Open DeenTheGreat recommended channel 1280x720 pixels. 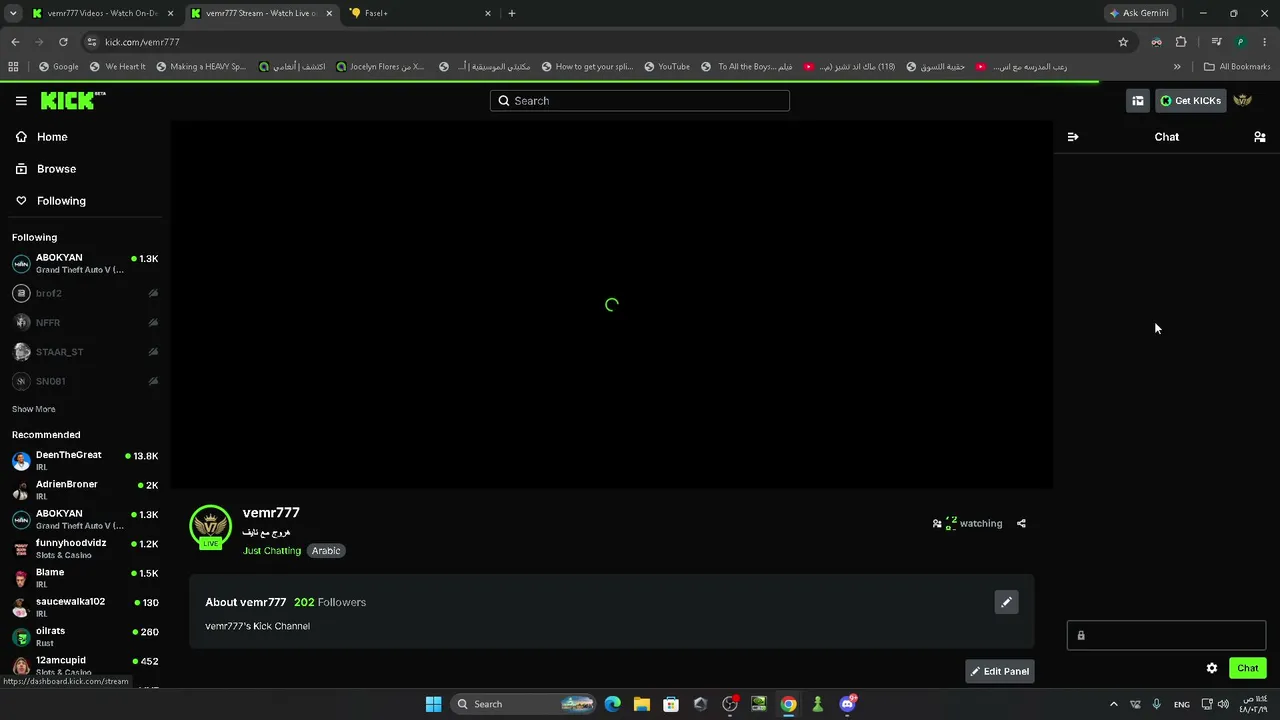84,460
